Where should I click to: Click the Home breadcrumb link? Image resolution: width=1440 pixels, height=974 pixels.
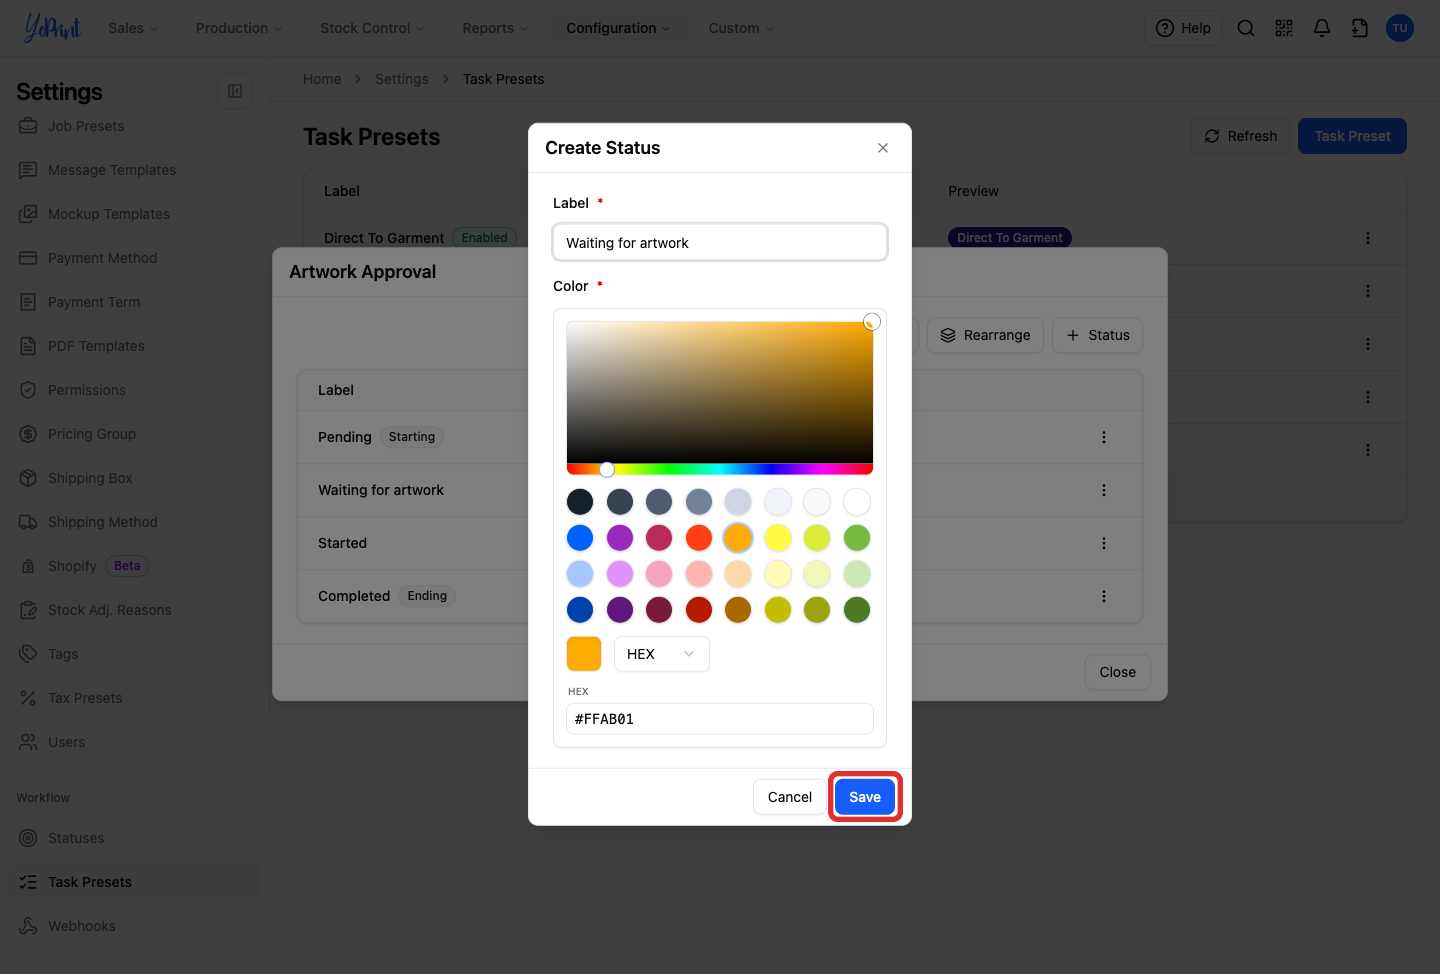click(x=322, y=79)
